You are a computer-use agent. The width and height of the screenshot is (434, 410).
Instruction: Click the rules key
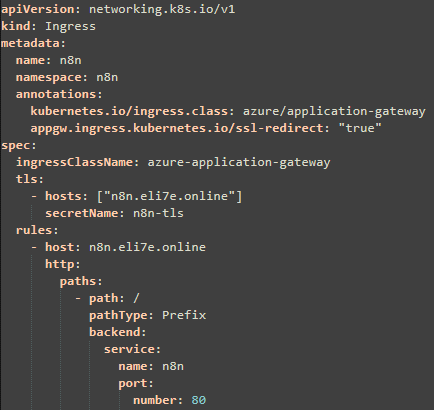[34, 230]
